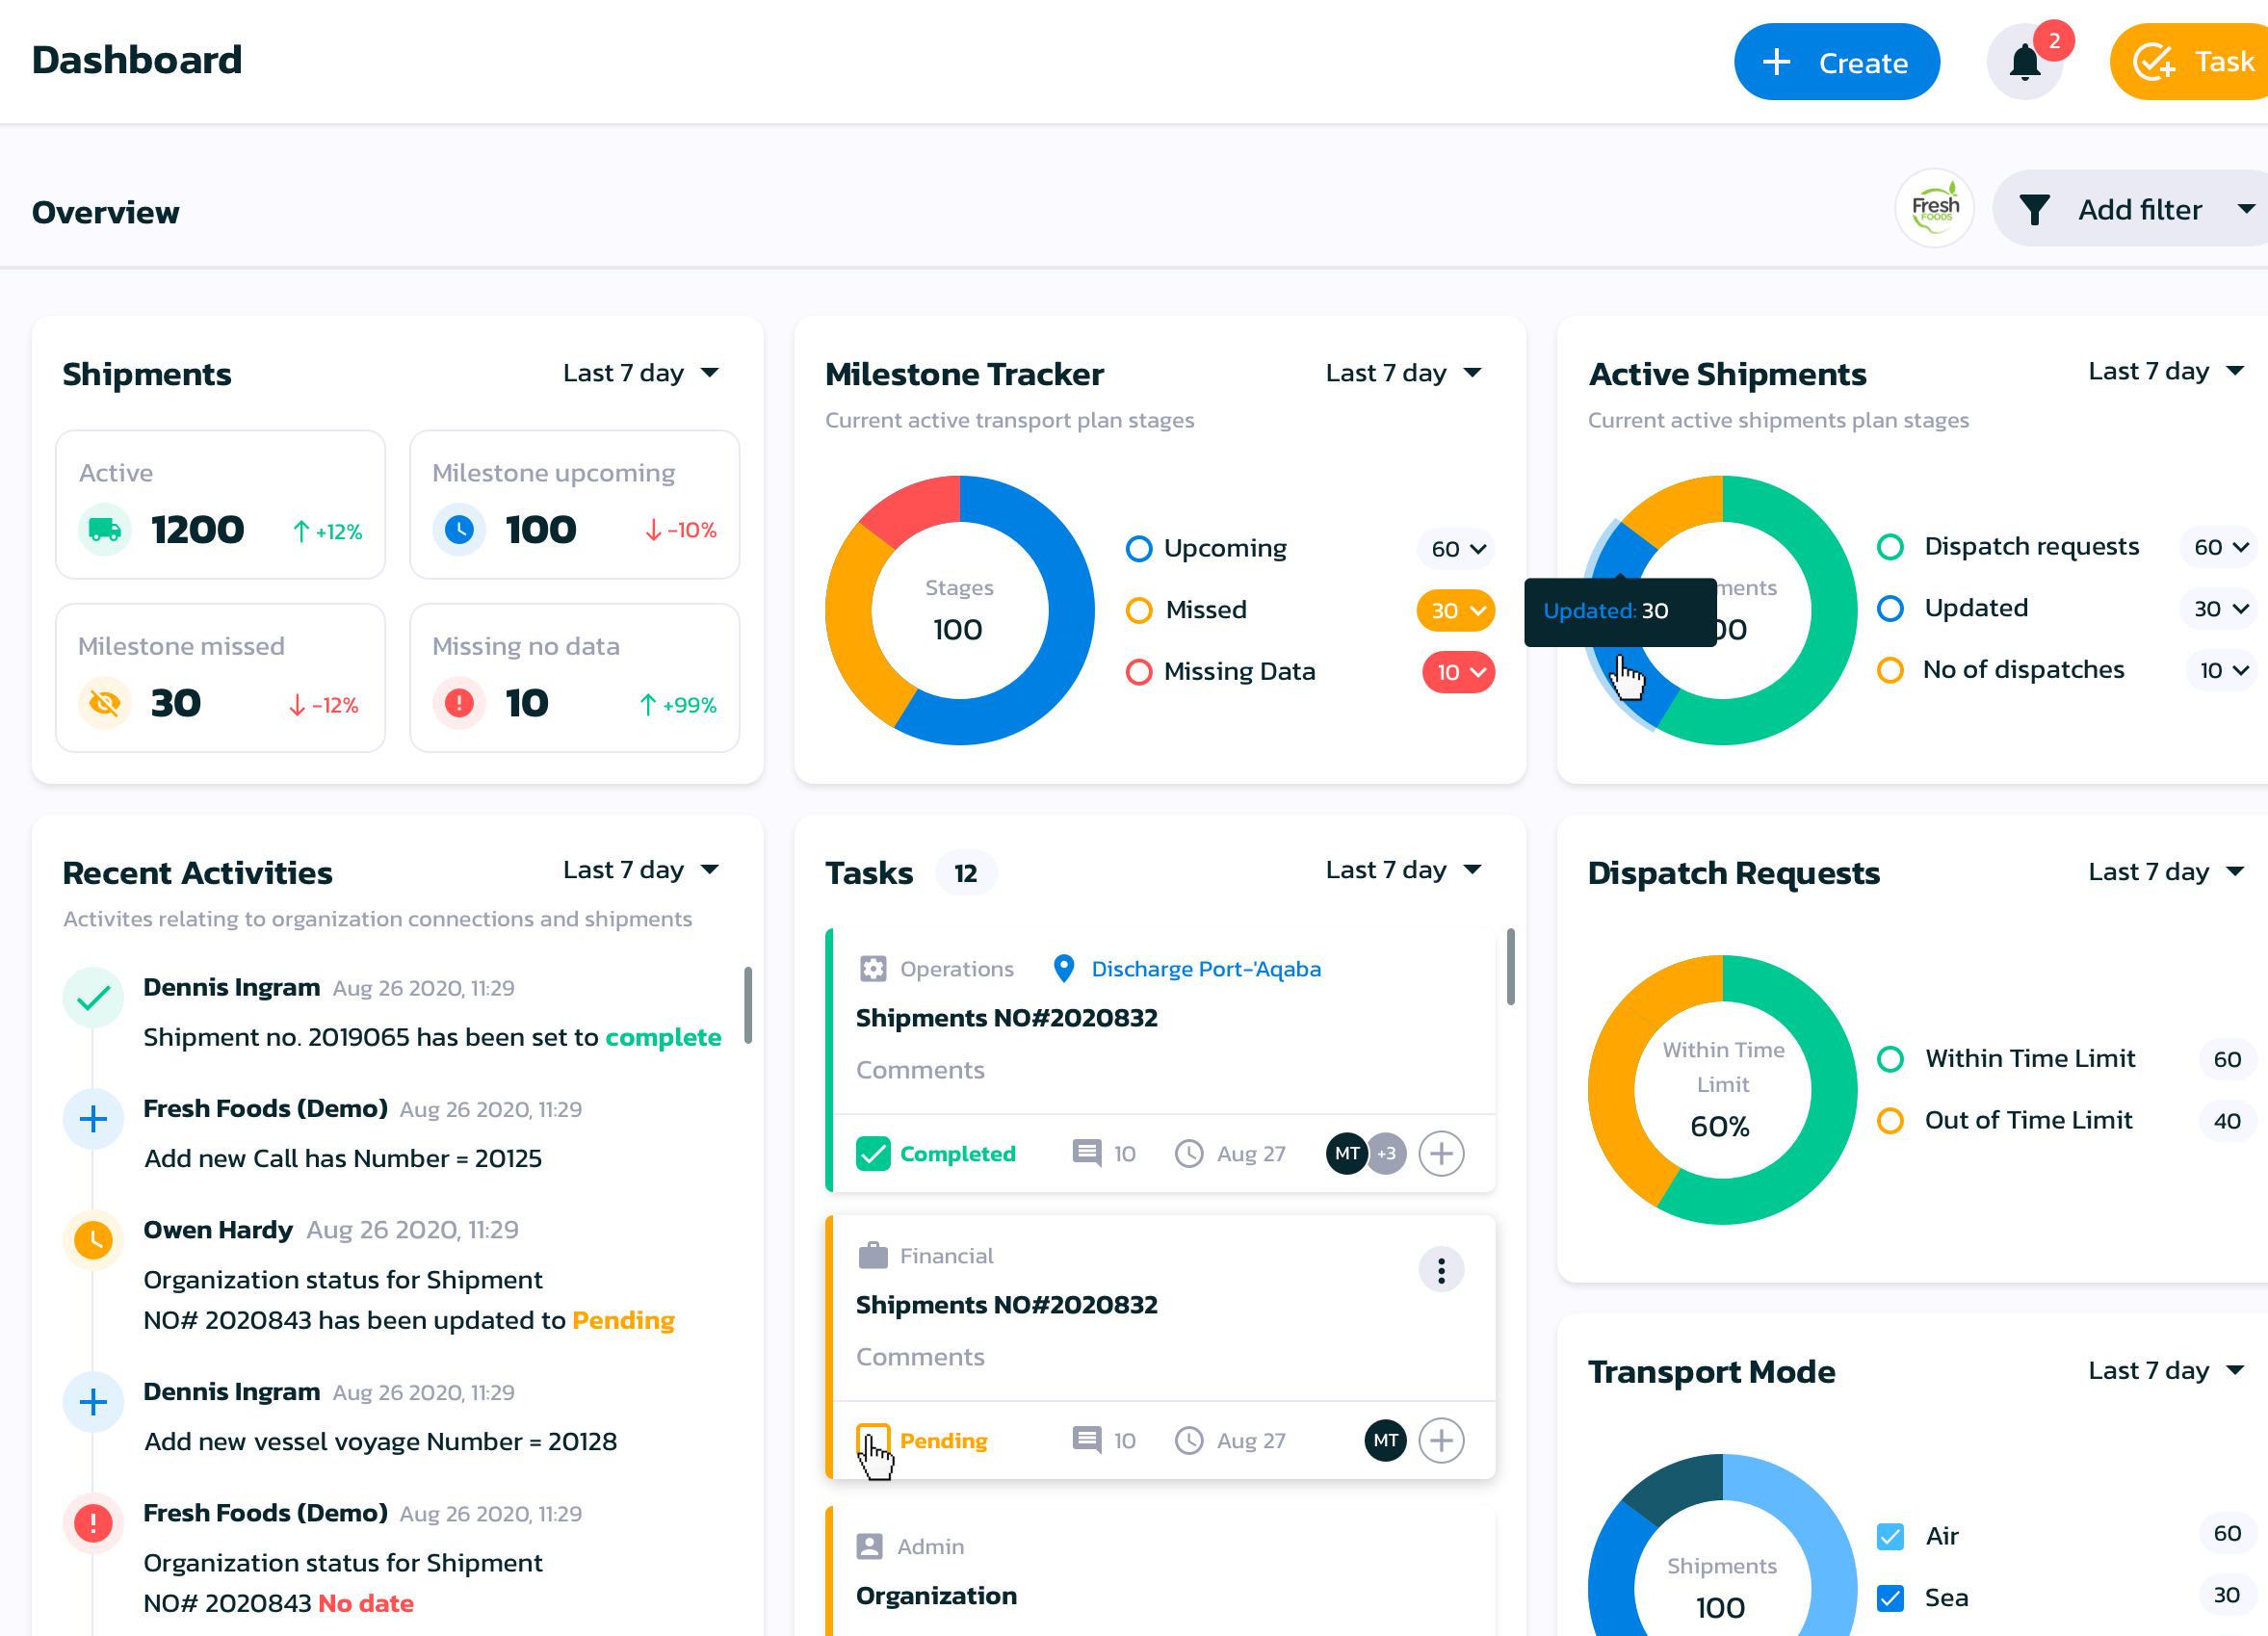Uncheck the Air transport mode checkbox
Screen dimensions: 2268x1636
pyautogui.click(x=1890, y=1535)
